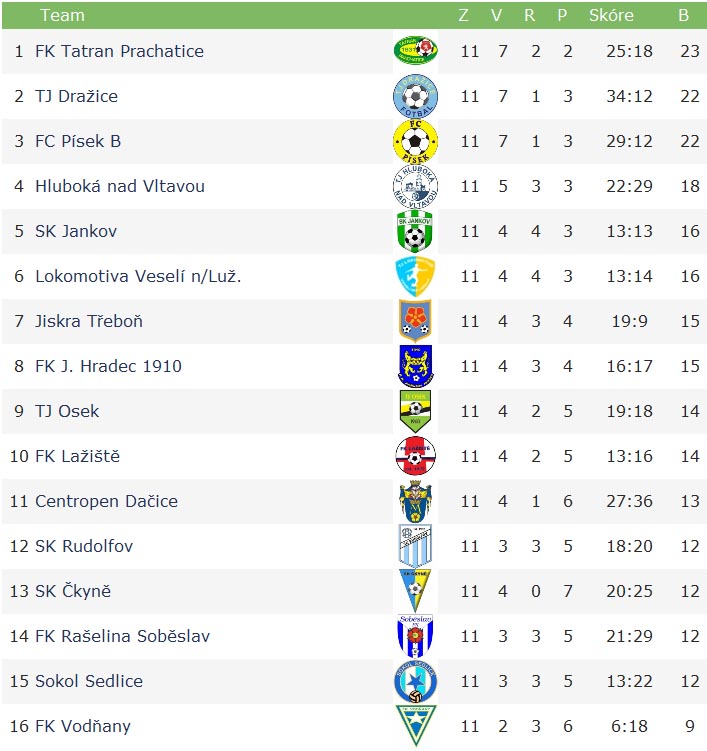Sort by the Skóre column header
Viewport: 707px width, 751px height.
[x=611, y=15]
